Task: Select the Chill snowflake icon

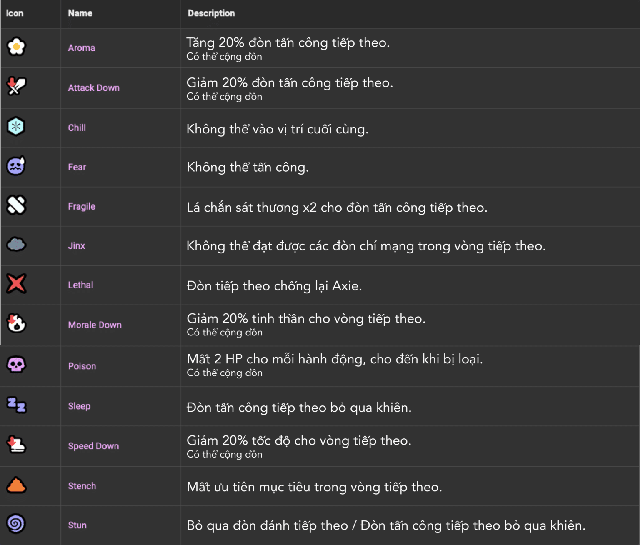Action: point(16,126)
